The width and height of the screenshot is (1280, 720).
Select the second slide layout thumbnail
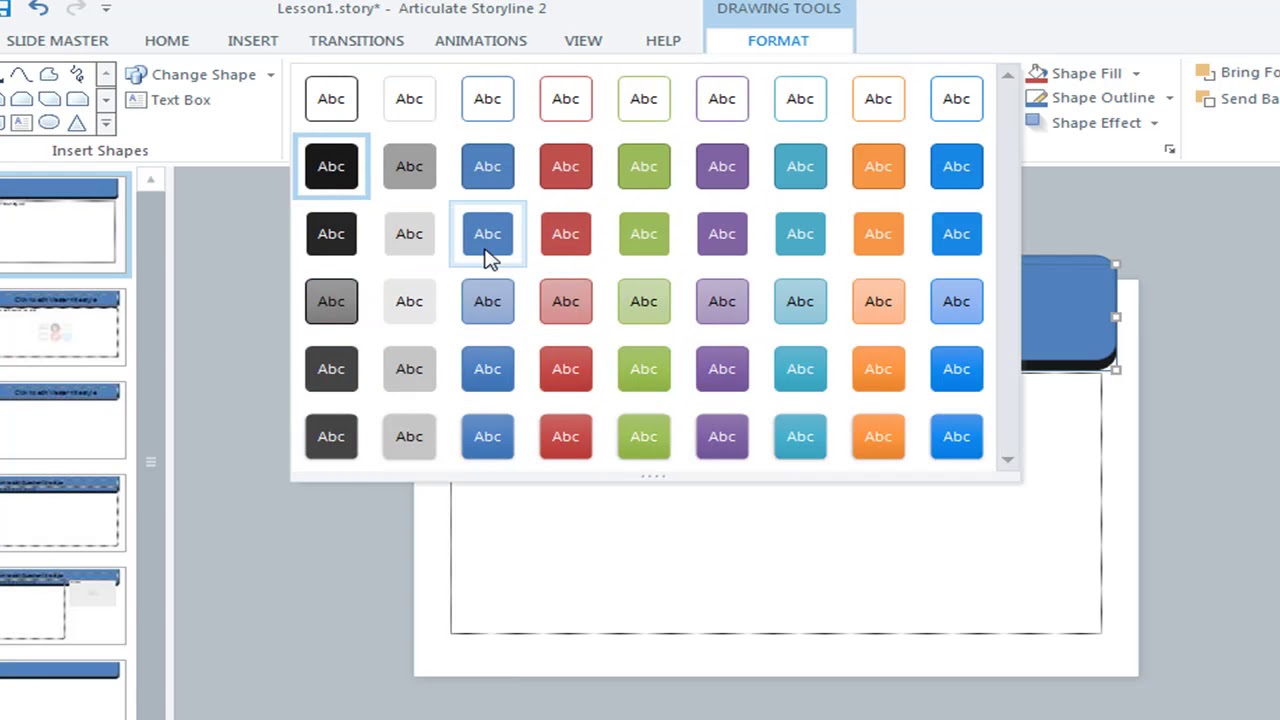(60, 325)
